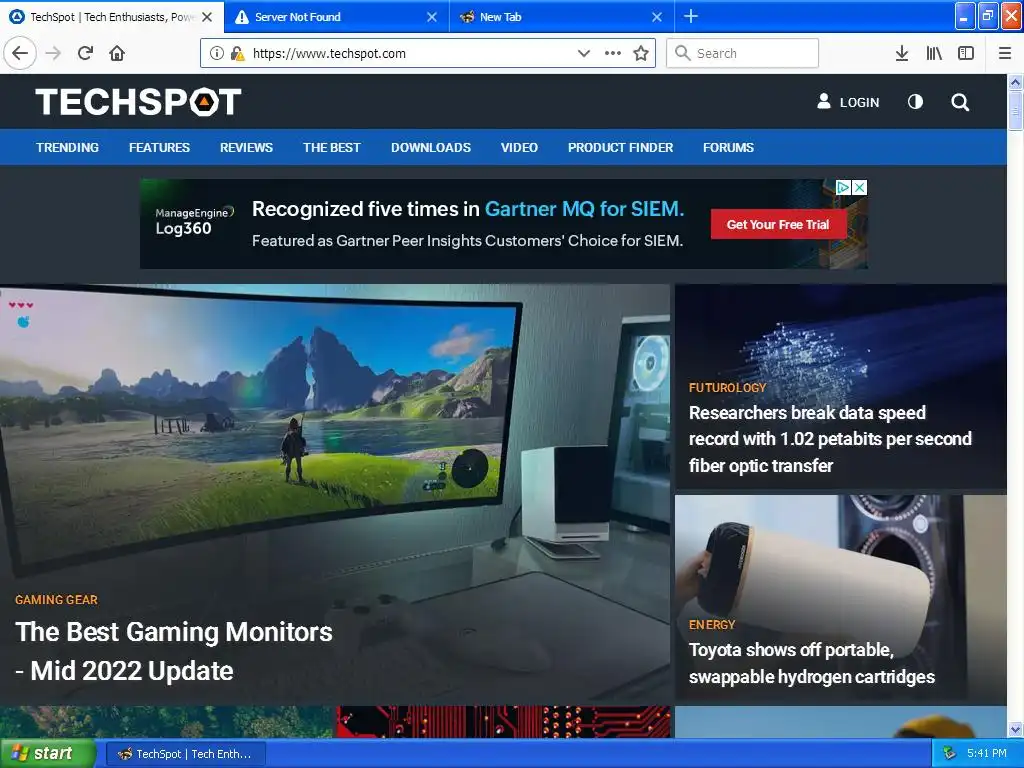Open a new browser tab
The image size is (1024, 768).
(x=691, y=16)
